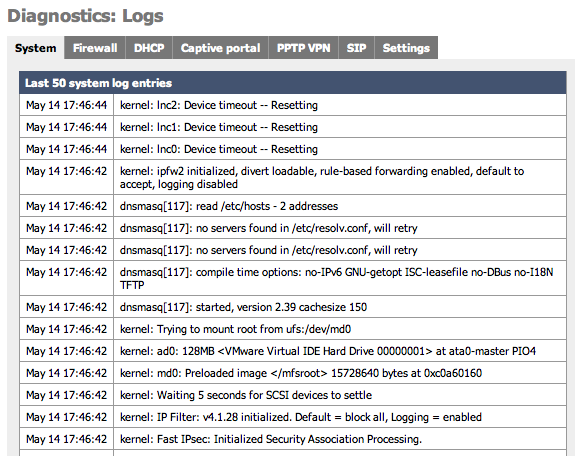Select the Captive portal tab
575x456 pixels.
[x=220, y=48]
